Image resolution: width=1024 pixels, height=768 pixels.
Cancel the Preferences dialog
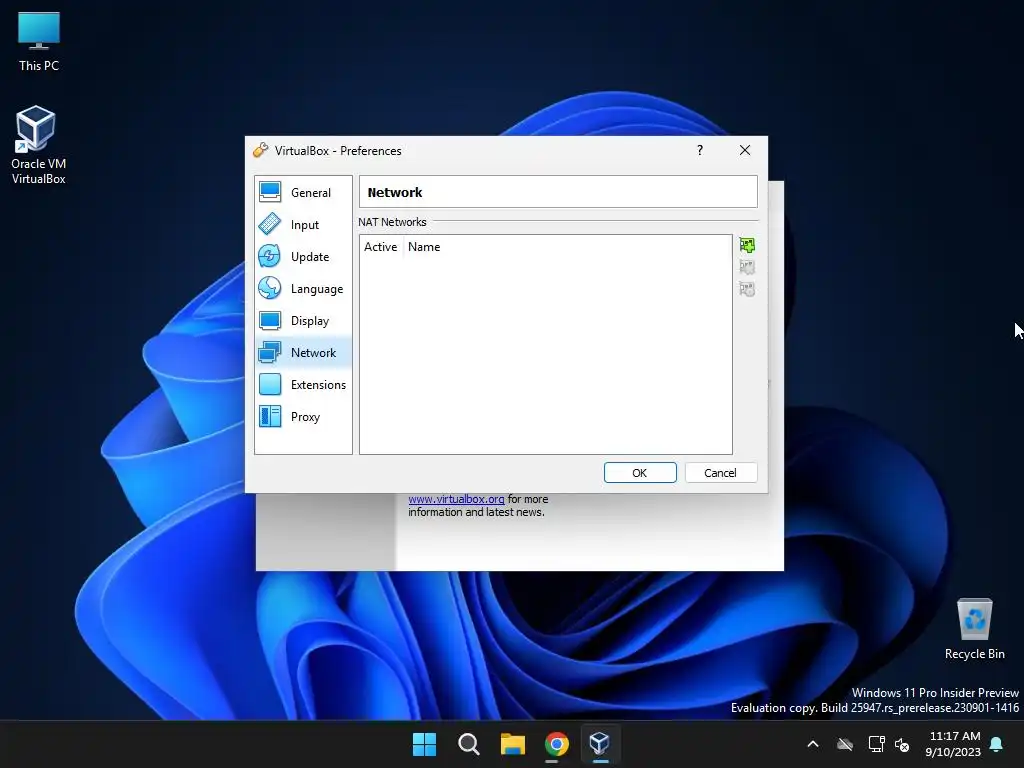coord(720,473)
